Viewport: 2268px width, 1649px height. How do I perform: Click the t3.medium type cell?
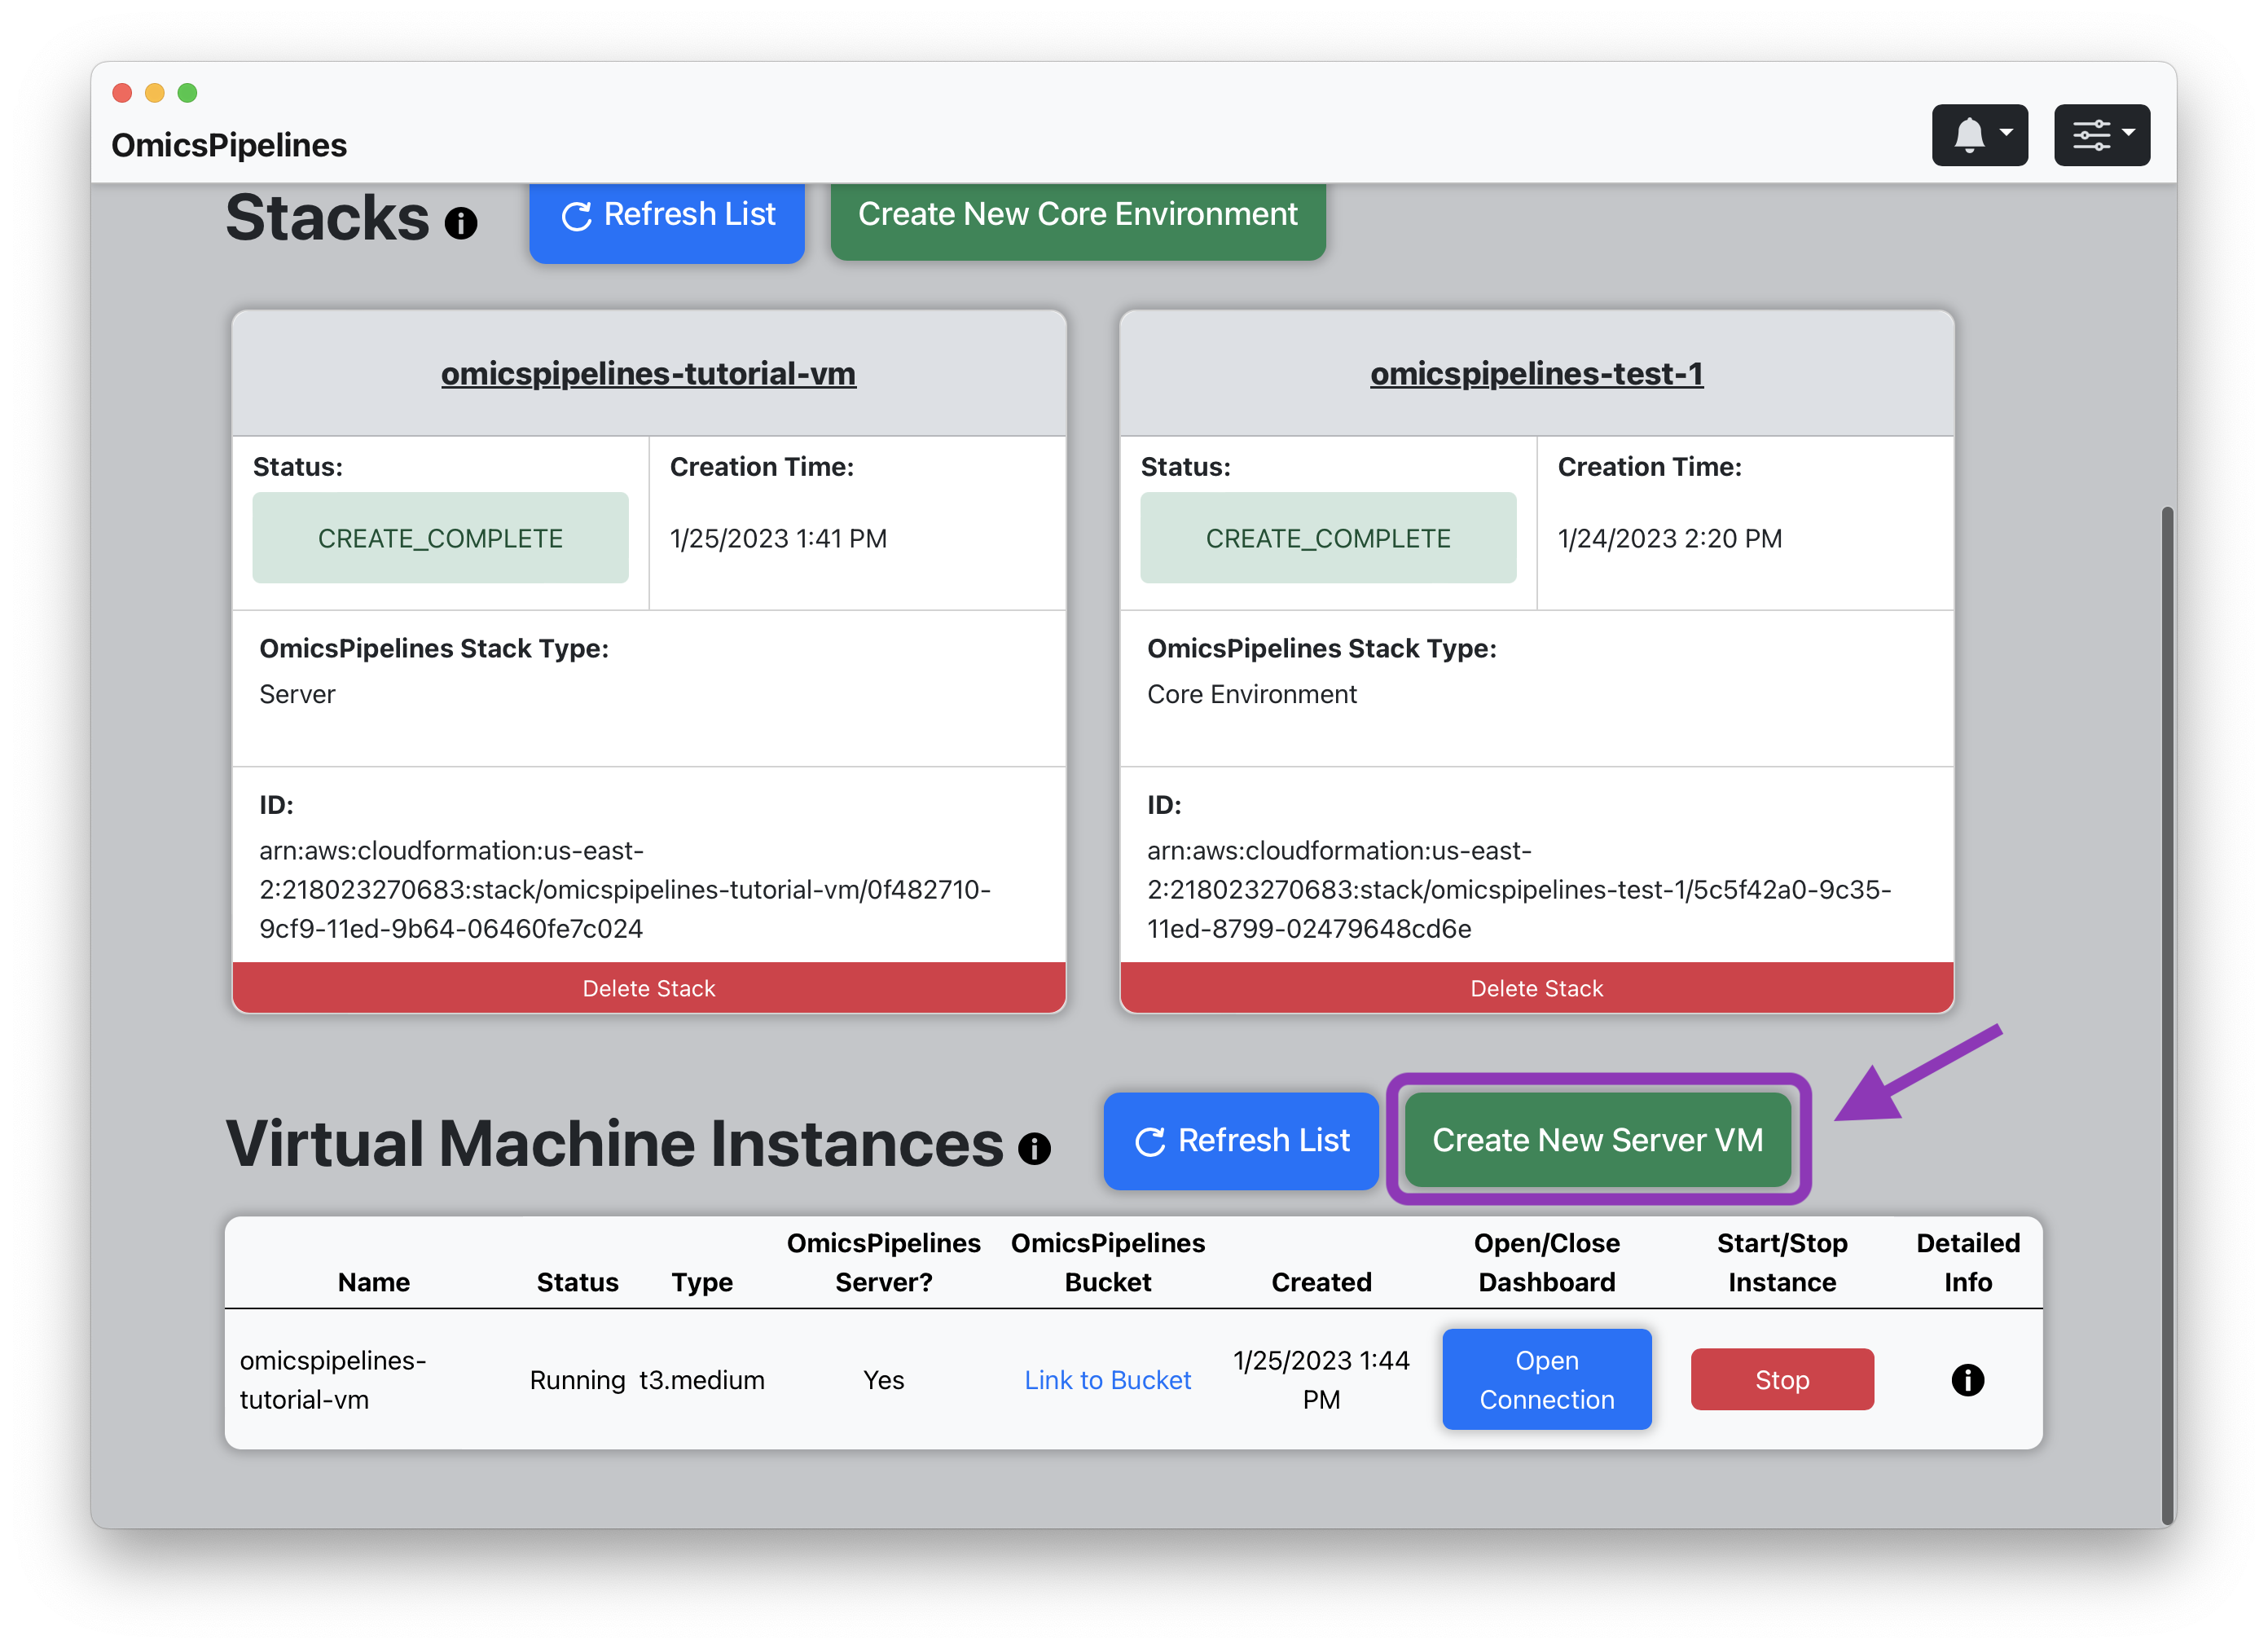click(702, 1380)
